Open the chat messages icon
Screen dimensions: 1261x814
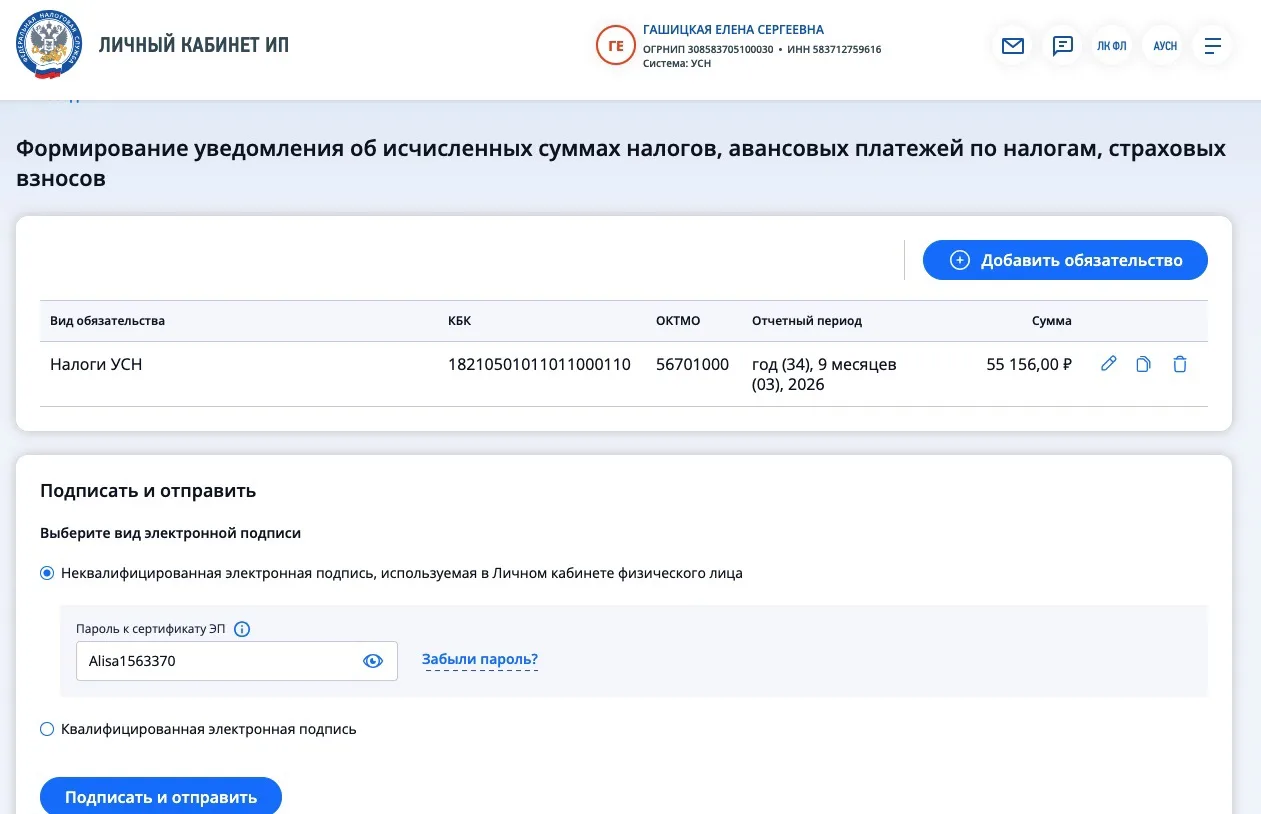coord(1062,46)
